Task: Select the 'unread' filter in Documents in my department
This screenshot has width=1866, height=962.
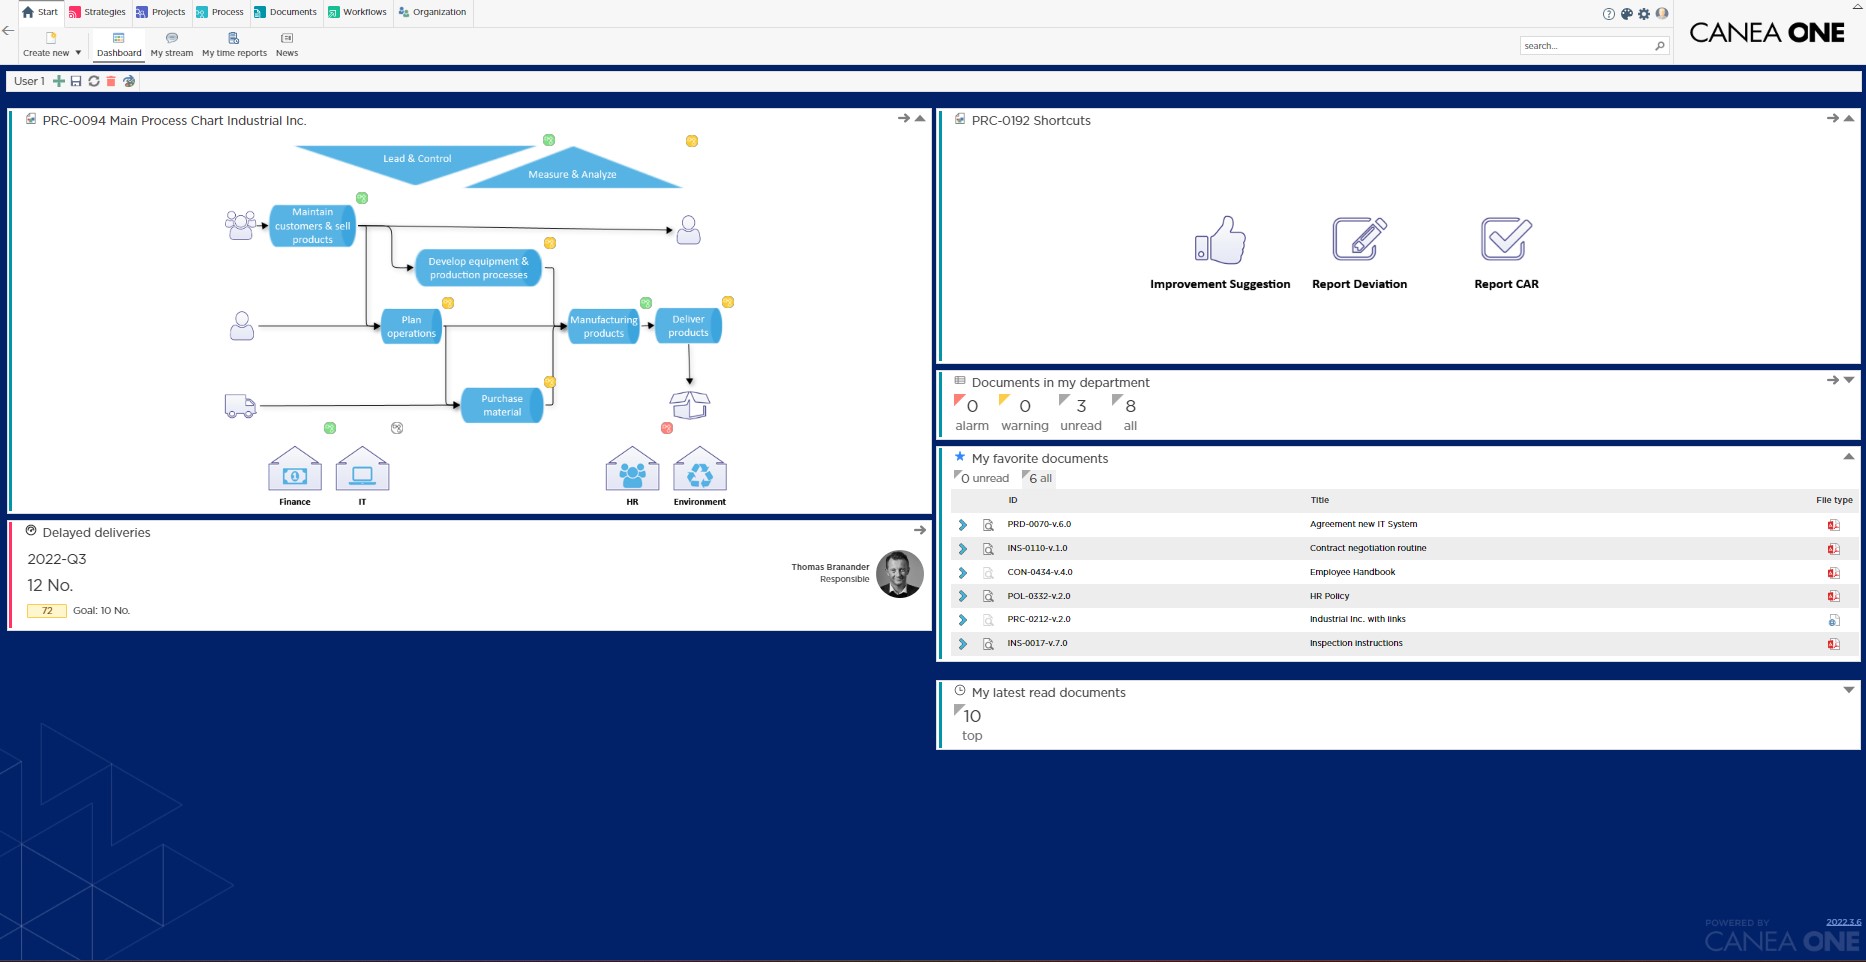Action: point(1080,412)
